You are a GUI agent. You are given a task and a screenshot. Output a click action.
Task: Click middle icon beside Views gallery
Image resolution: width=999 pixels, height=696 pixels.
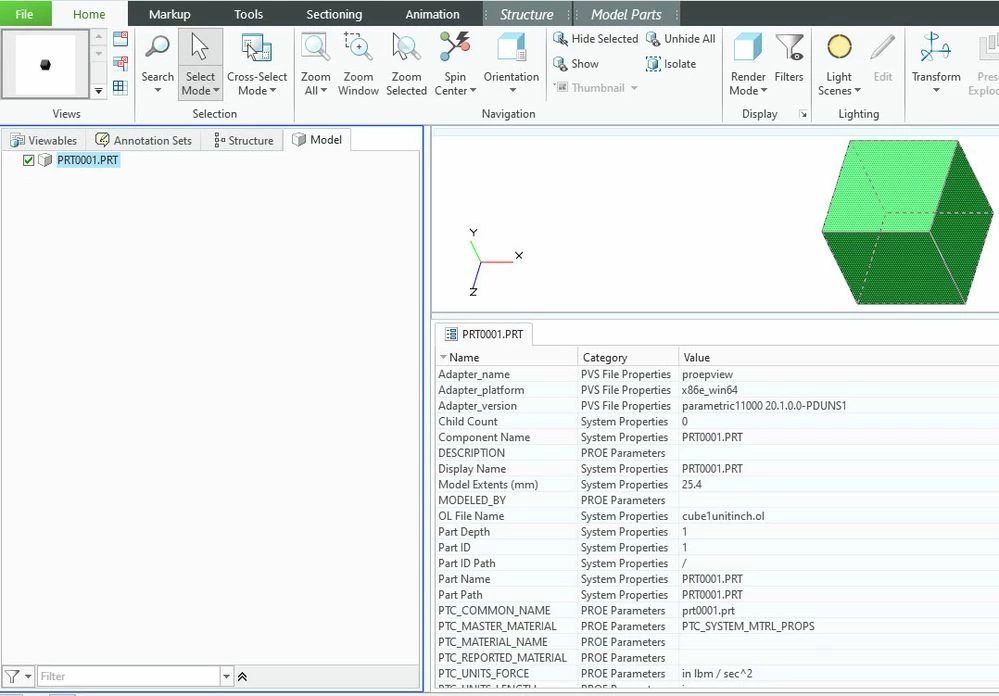120,63
